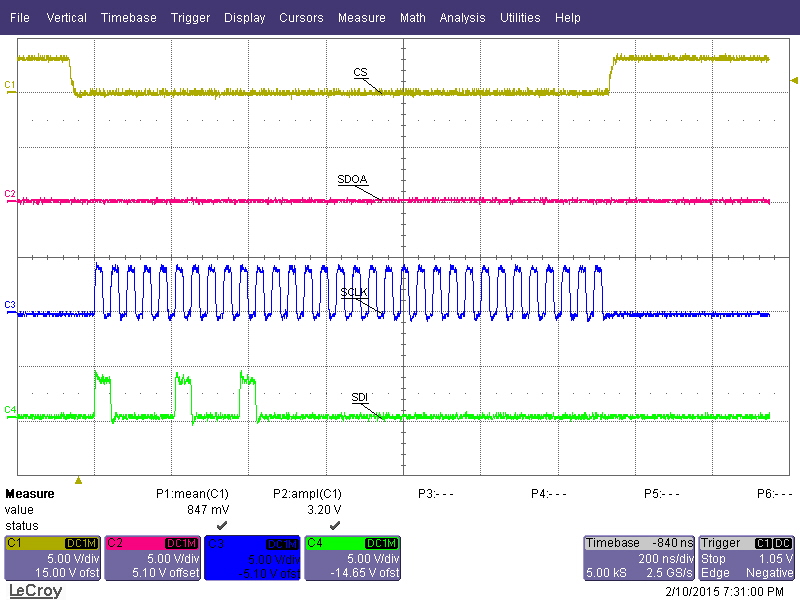Screen dimensions: 800x600
Task: Open the Trigger menu
Action: point(190,17)
